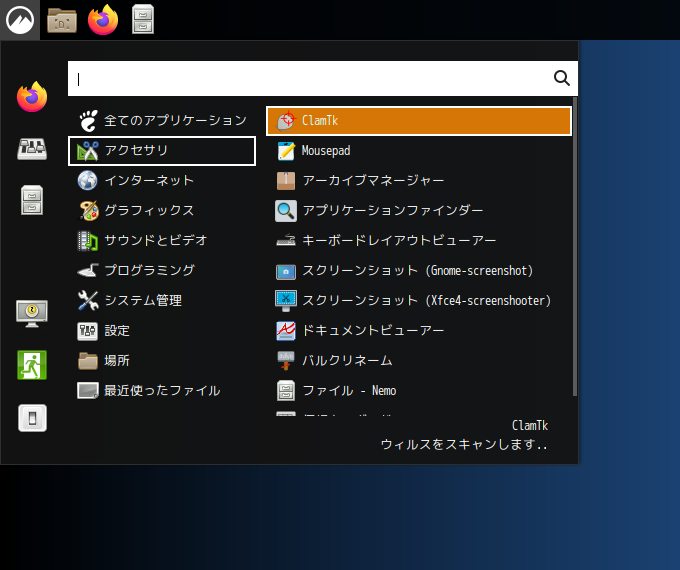Click the application list vertical scrollbar

pyautogui.click(x=575, y=246)
